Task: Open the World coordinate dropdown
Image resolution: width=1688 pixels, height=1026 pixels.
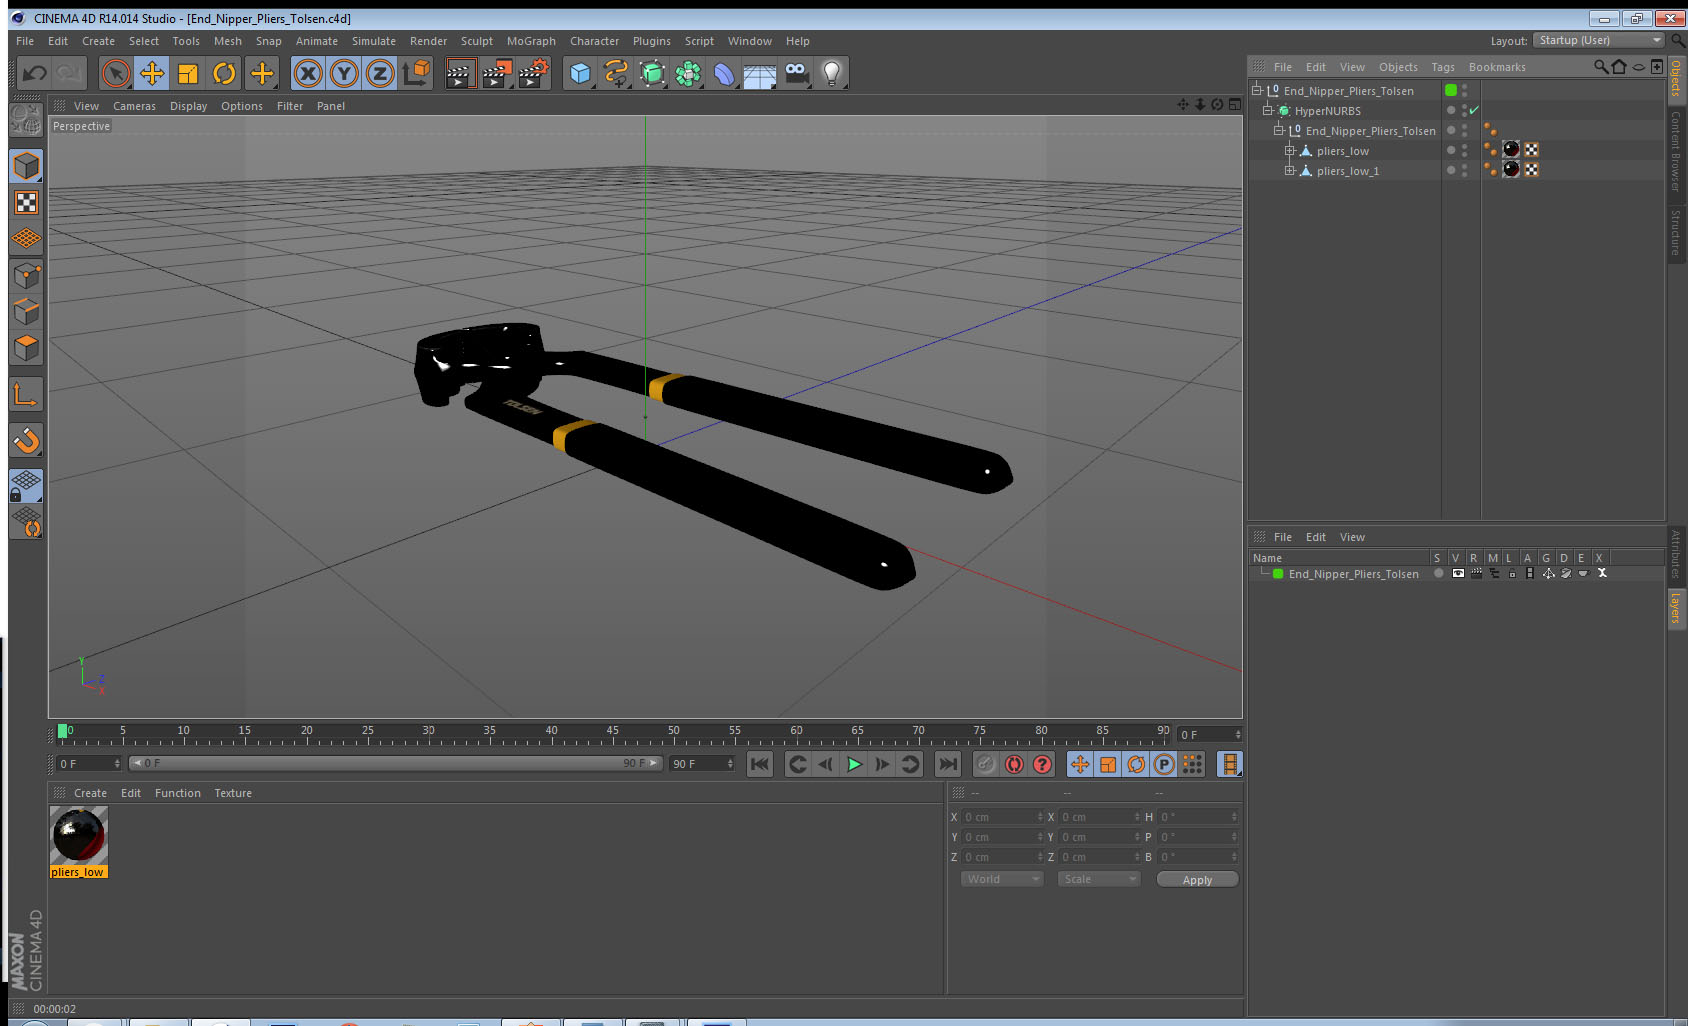Action: 1002,879
